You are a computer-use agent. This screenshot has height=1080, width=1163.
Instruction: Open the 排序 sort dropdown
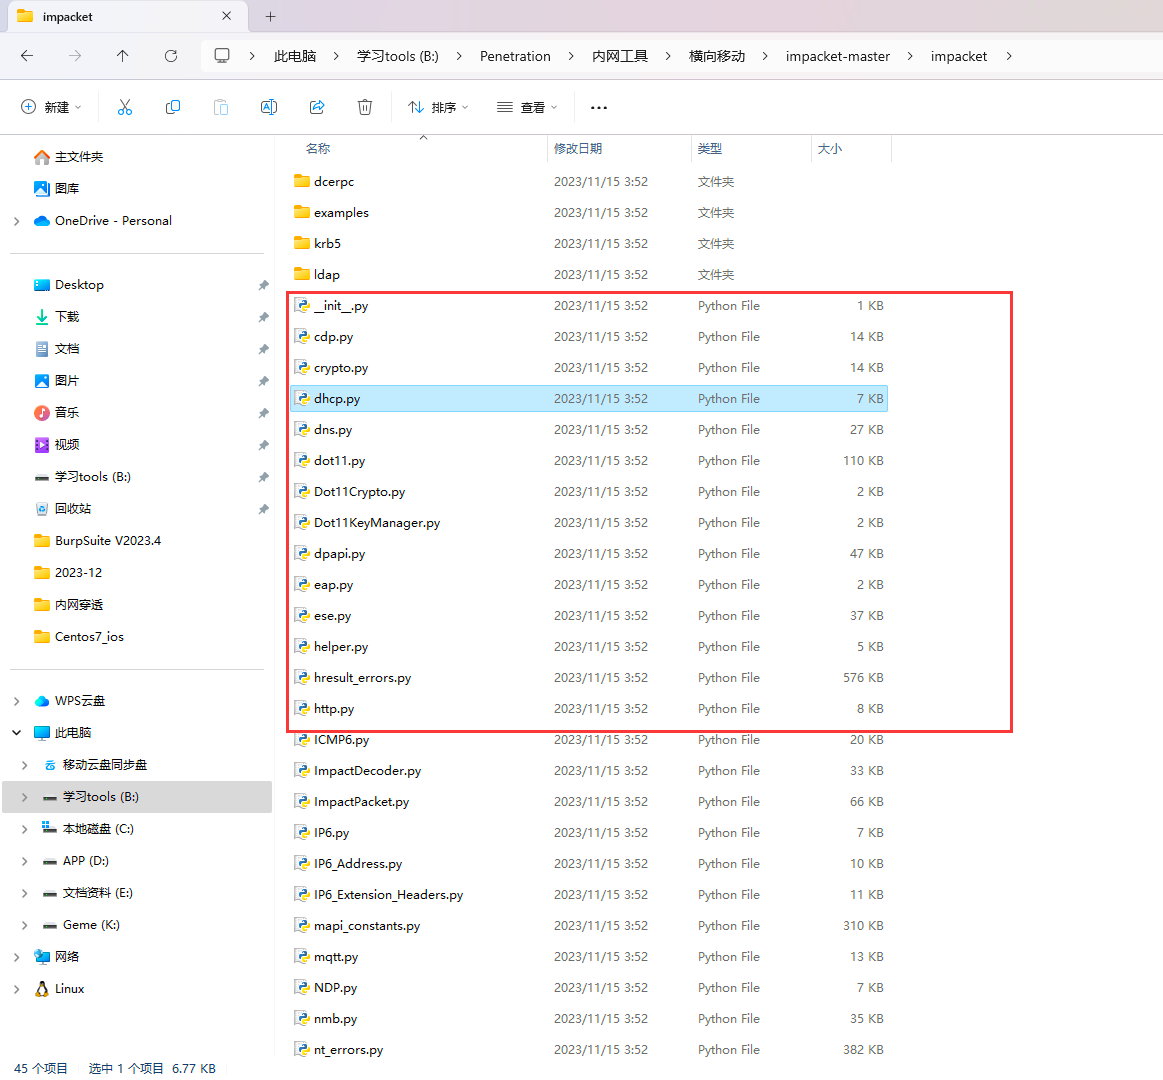(x=438, y=107)
